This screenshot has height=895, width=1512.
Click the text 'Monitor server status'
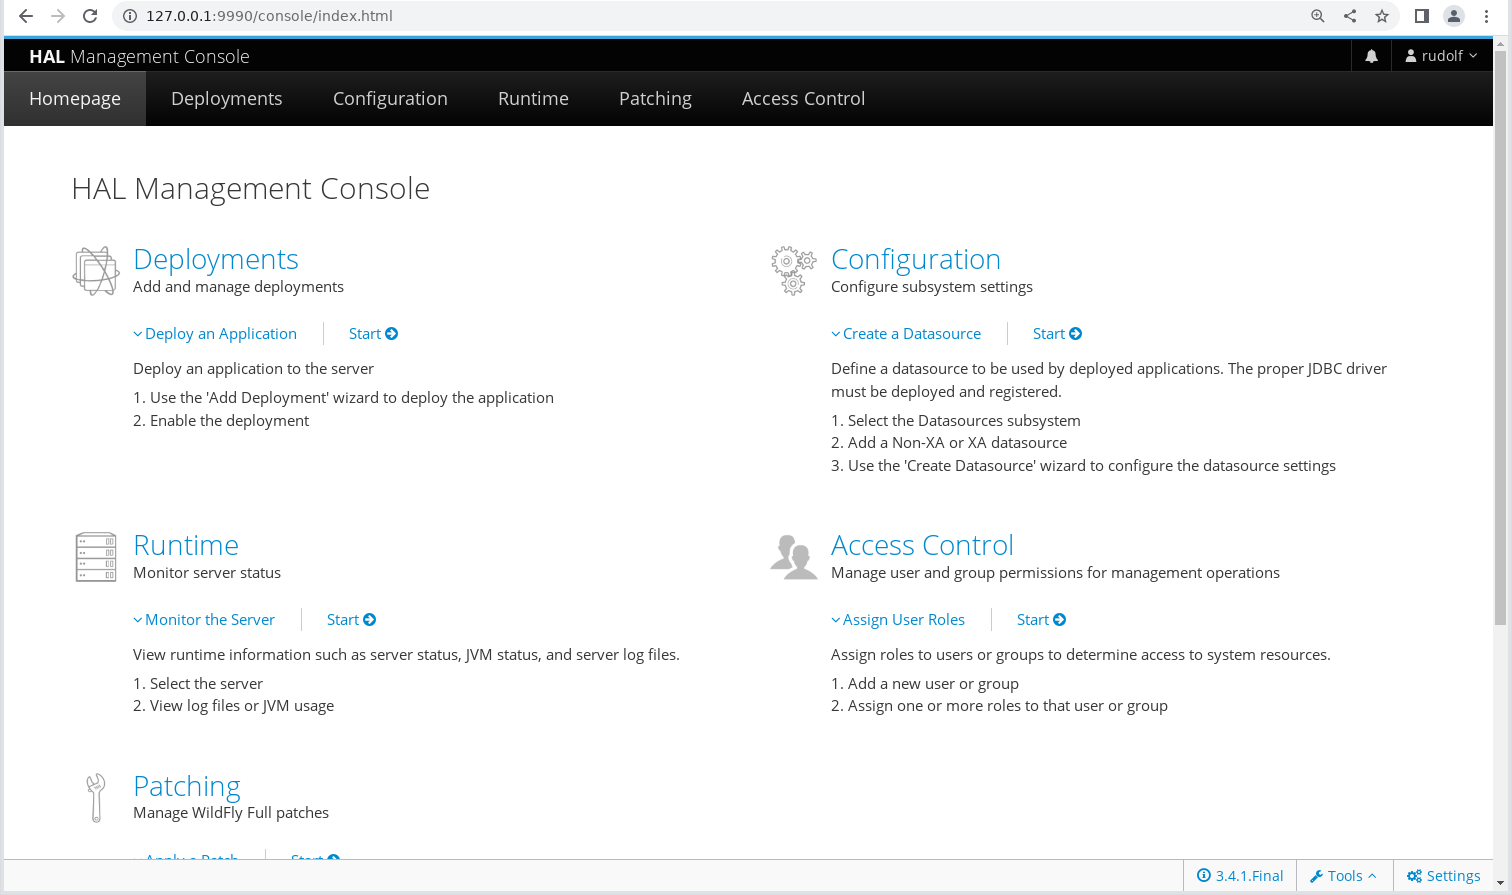tap(207, 573)
